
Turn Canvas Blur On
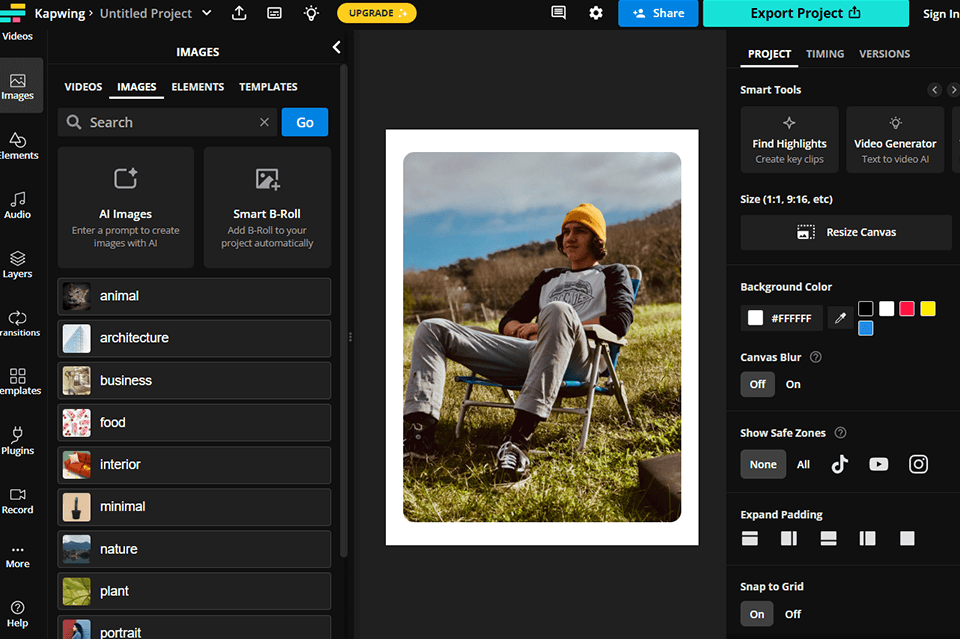click(793, 384)
